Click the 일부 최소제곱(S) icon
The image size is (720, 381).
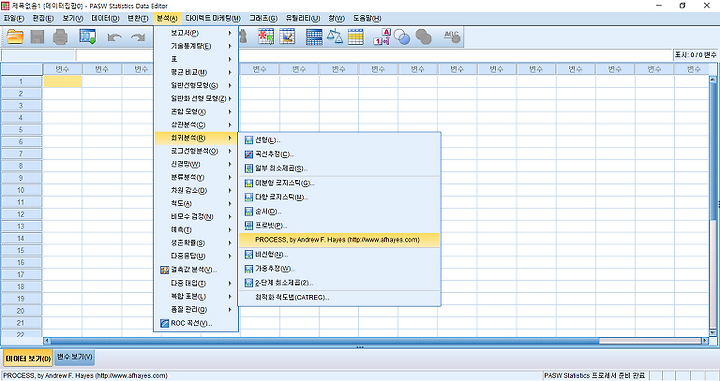[x=249, y=168]
